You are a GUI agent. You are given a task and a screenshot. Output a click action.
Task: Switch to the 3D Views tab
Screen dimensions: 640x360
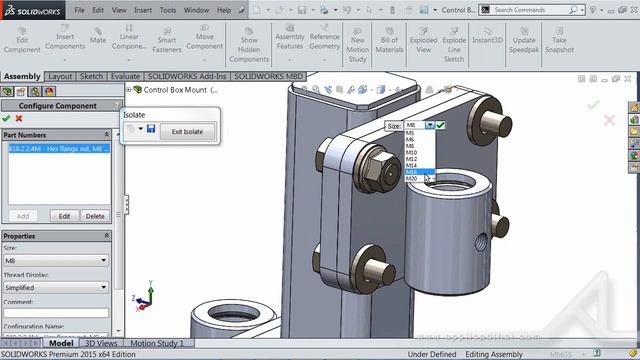coord(101,343)
